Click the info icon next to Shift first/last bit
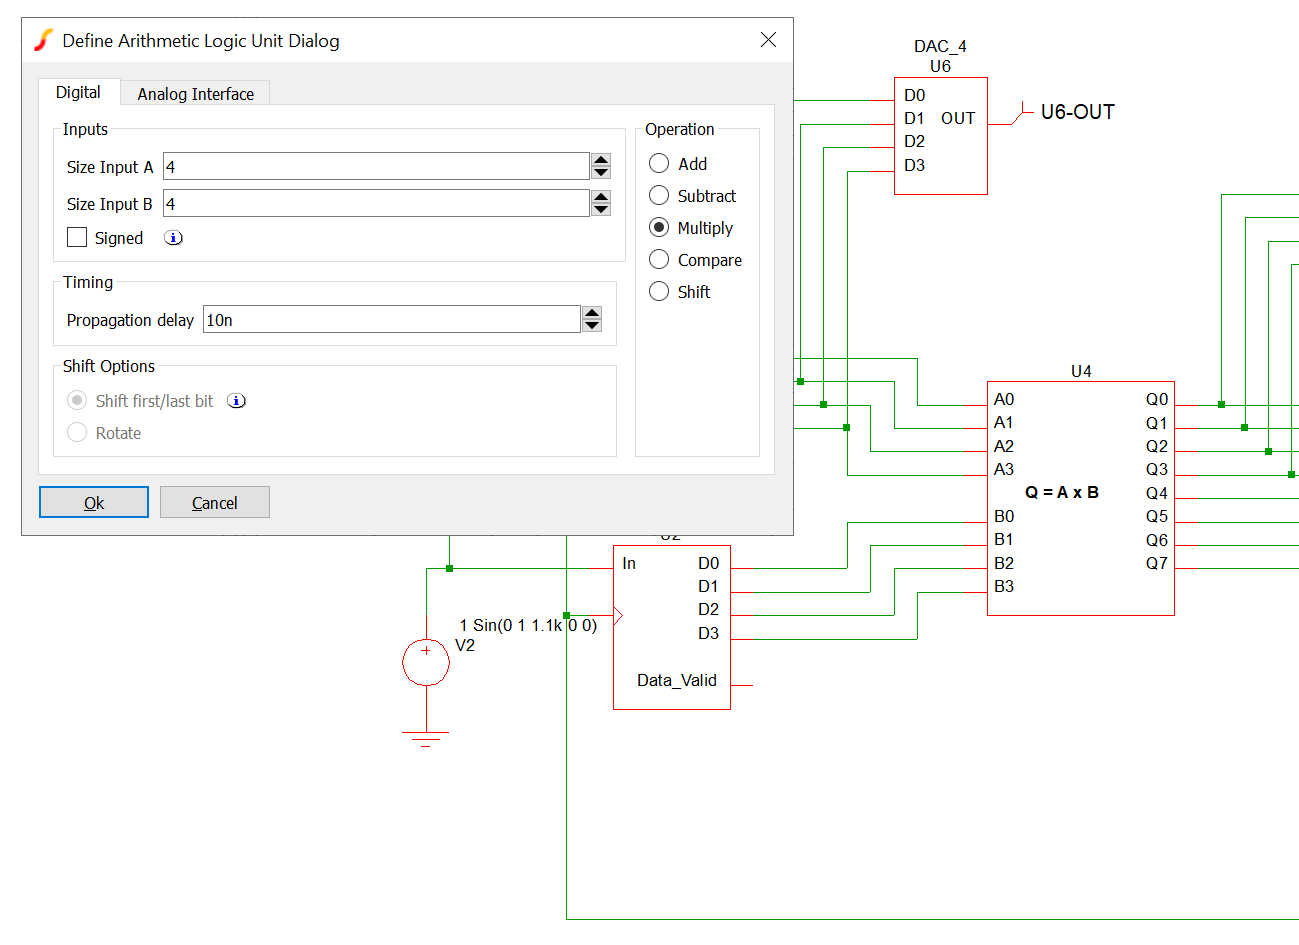 [236, 401]
